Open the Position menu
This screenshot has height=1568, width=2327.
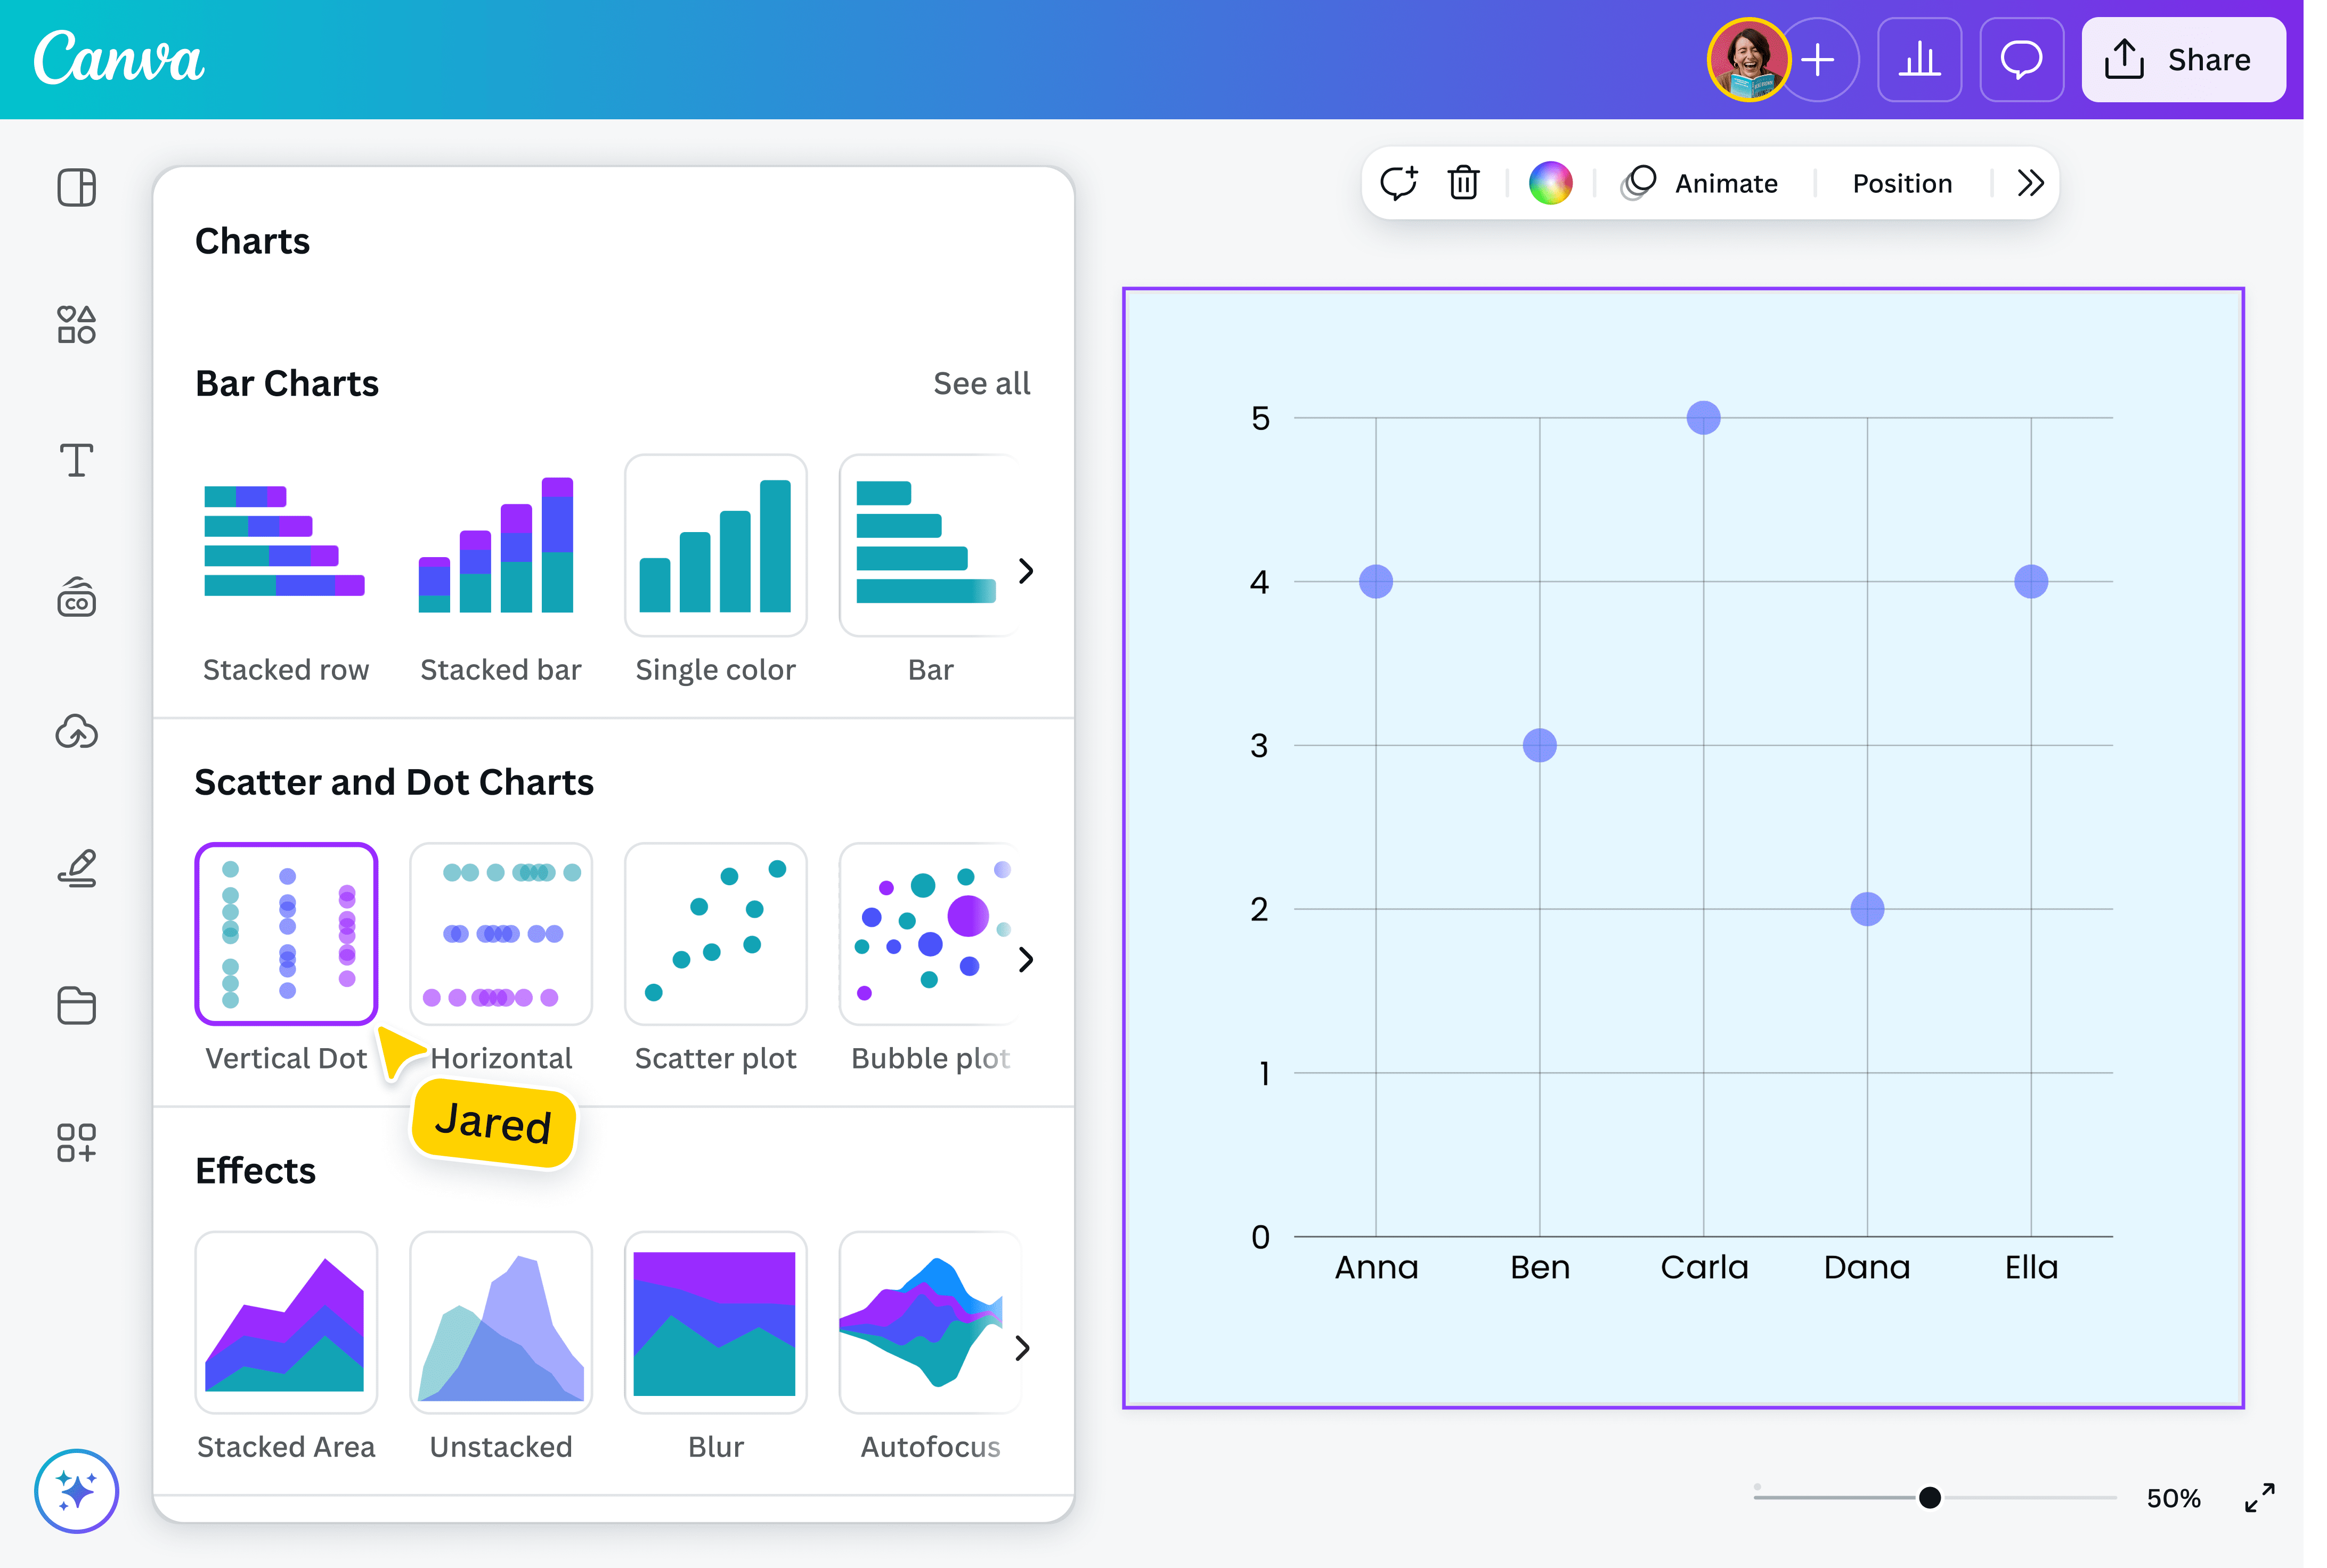click(x=1901, y=182)
